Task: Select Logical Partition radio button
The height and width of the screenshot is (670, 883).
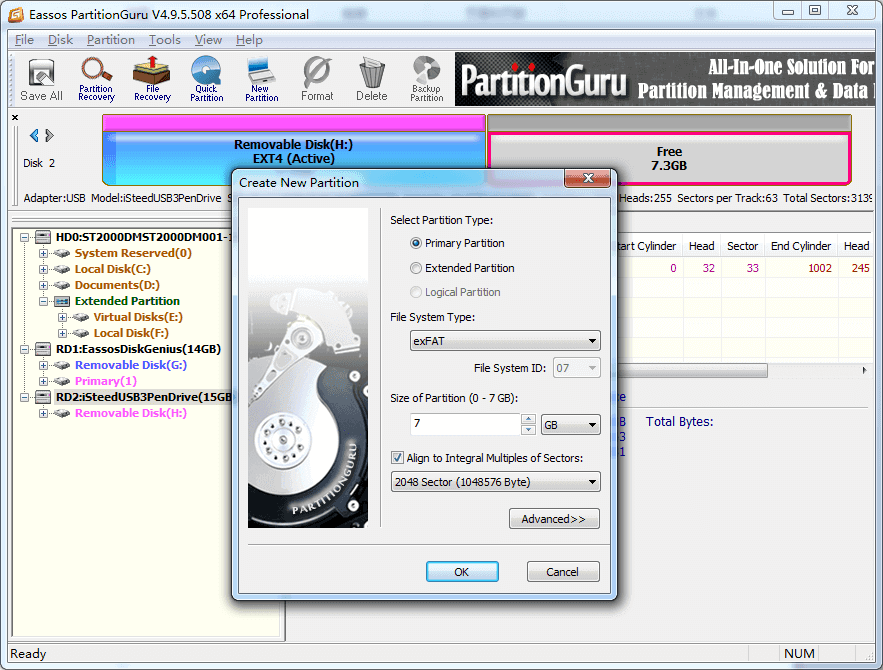Action: click(416, 292)
